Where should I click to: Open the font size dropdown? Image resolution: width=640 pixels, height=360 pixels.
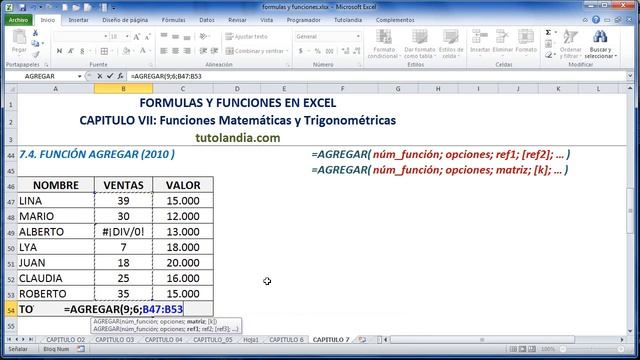pos(127,37)
